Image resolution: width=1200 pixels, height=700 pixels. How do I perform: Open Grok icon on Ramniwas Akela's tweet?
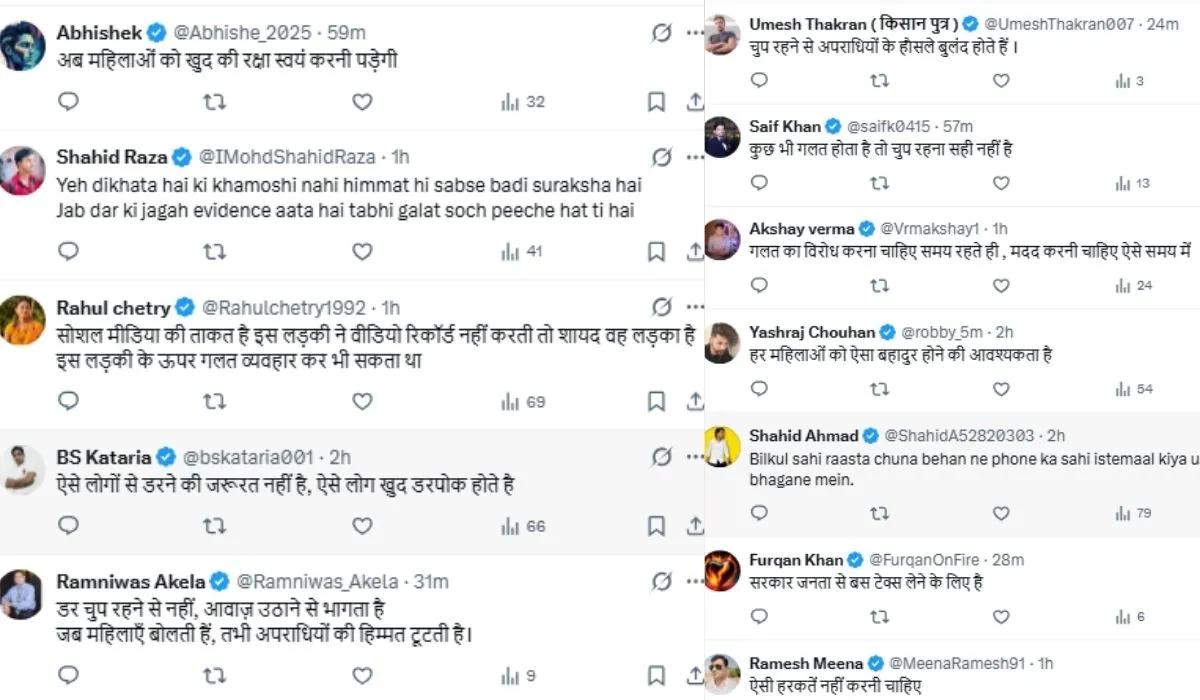pyautogui.click(x=661, y=581)
